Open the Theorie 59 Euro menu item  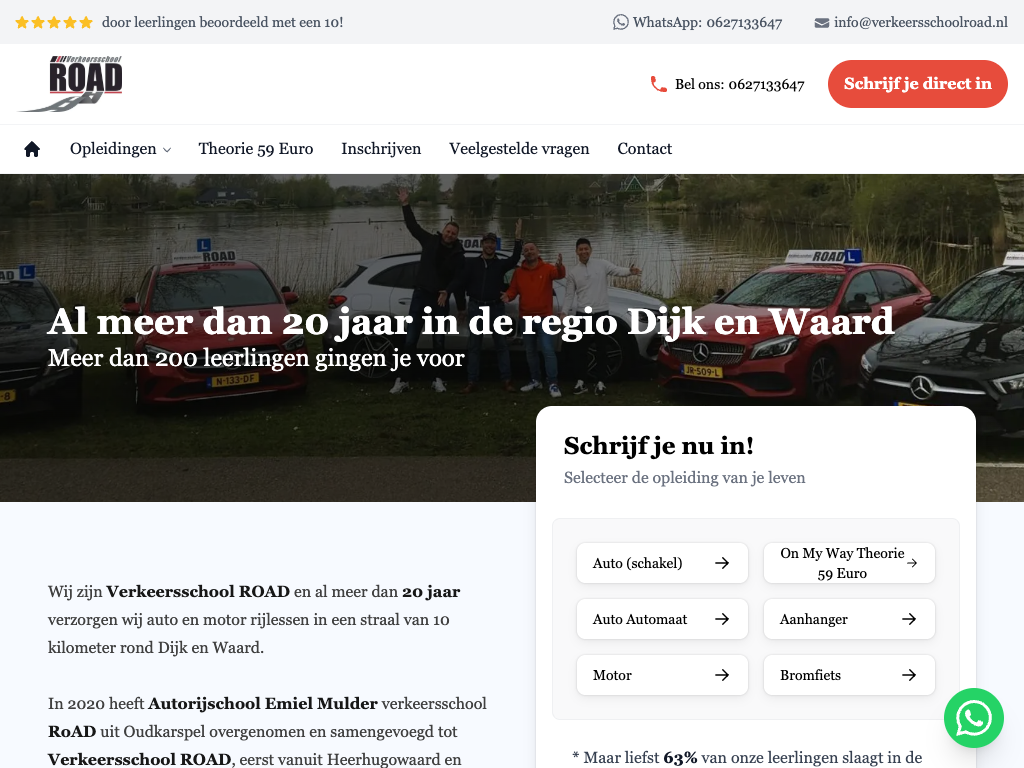[x=256, y=149]
